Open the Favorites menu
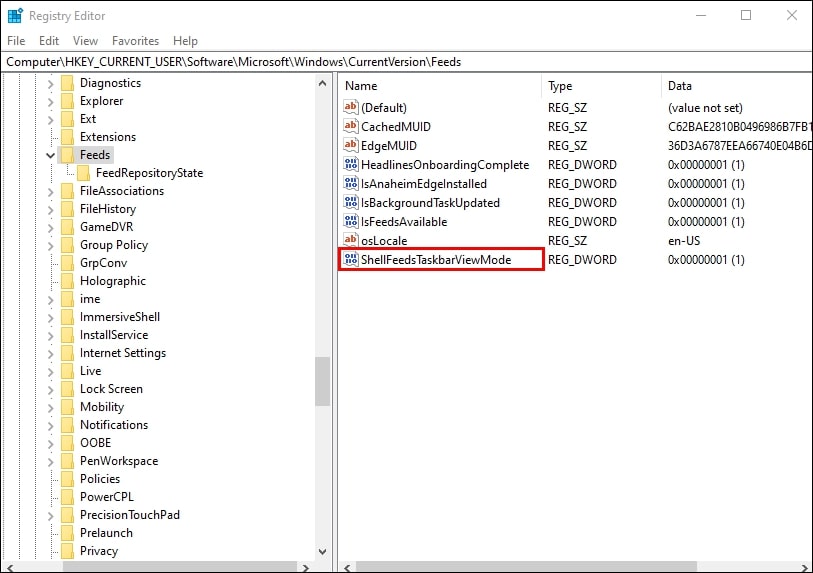Screen dimensions: 813x573 135,40
